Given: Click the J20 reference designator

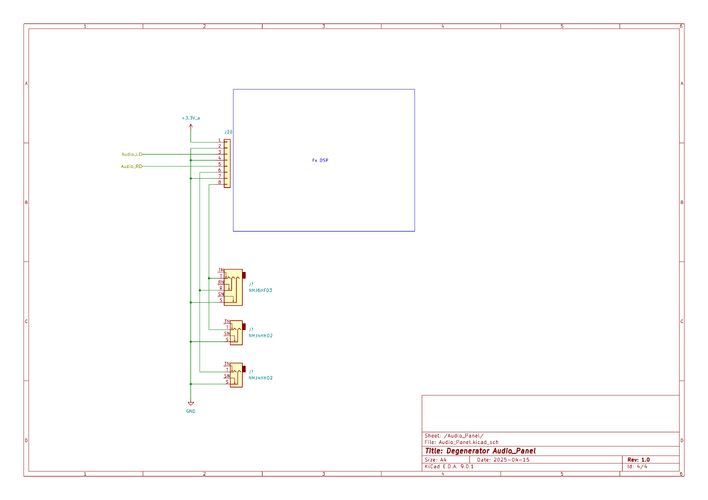Looking at the screenshot, I should 228,132.
